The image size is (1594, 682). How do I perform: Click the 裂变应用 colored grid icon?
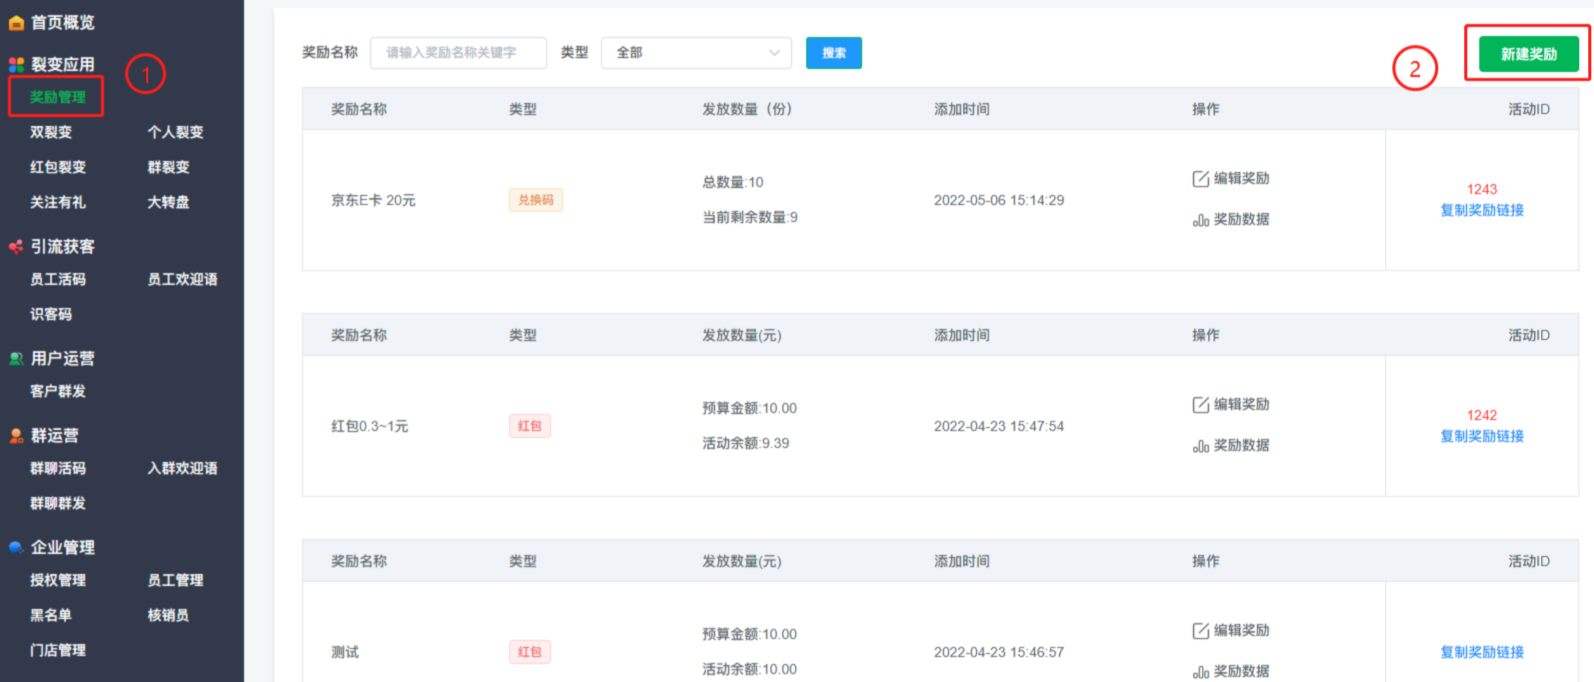16,64
